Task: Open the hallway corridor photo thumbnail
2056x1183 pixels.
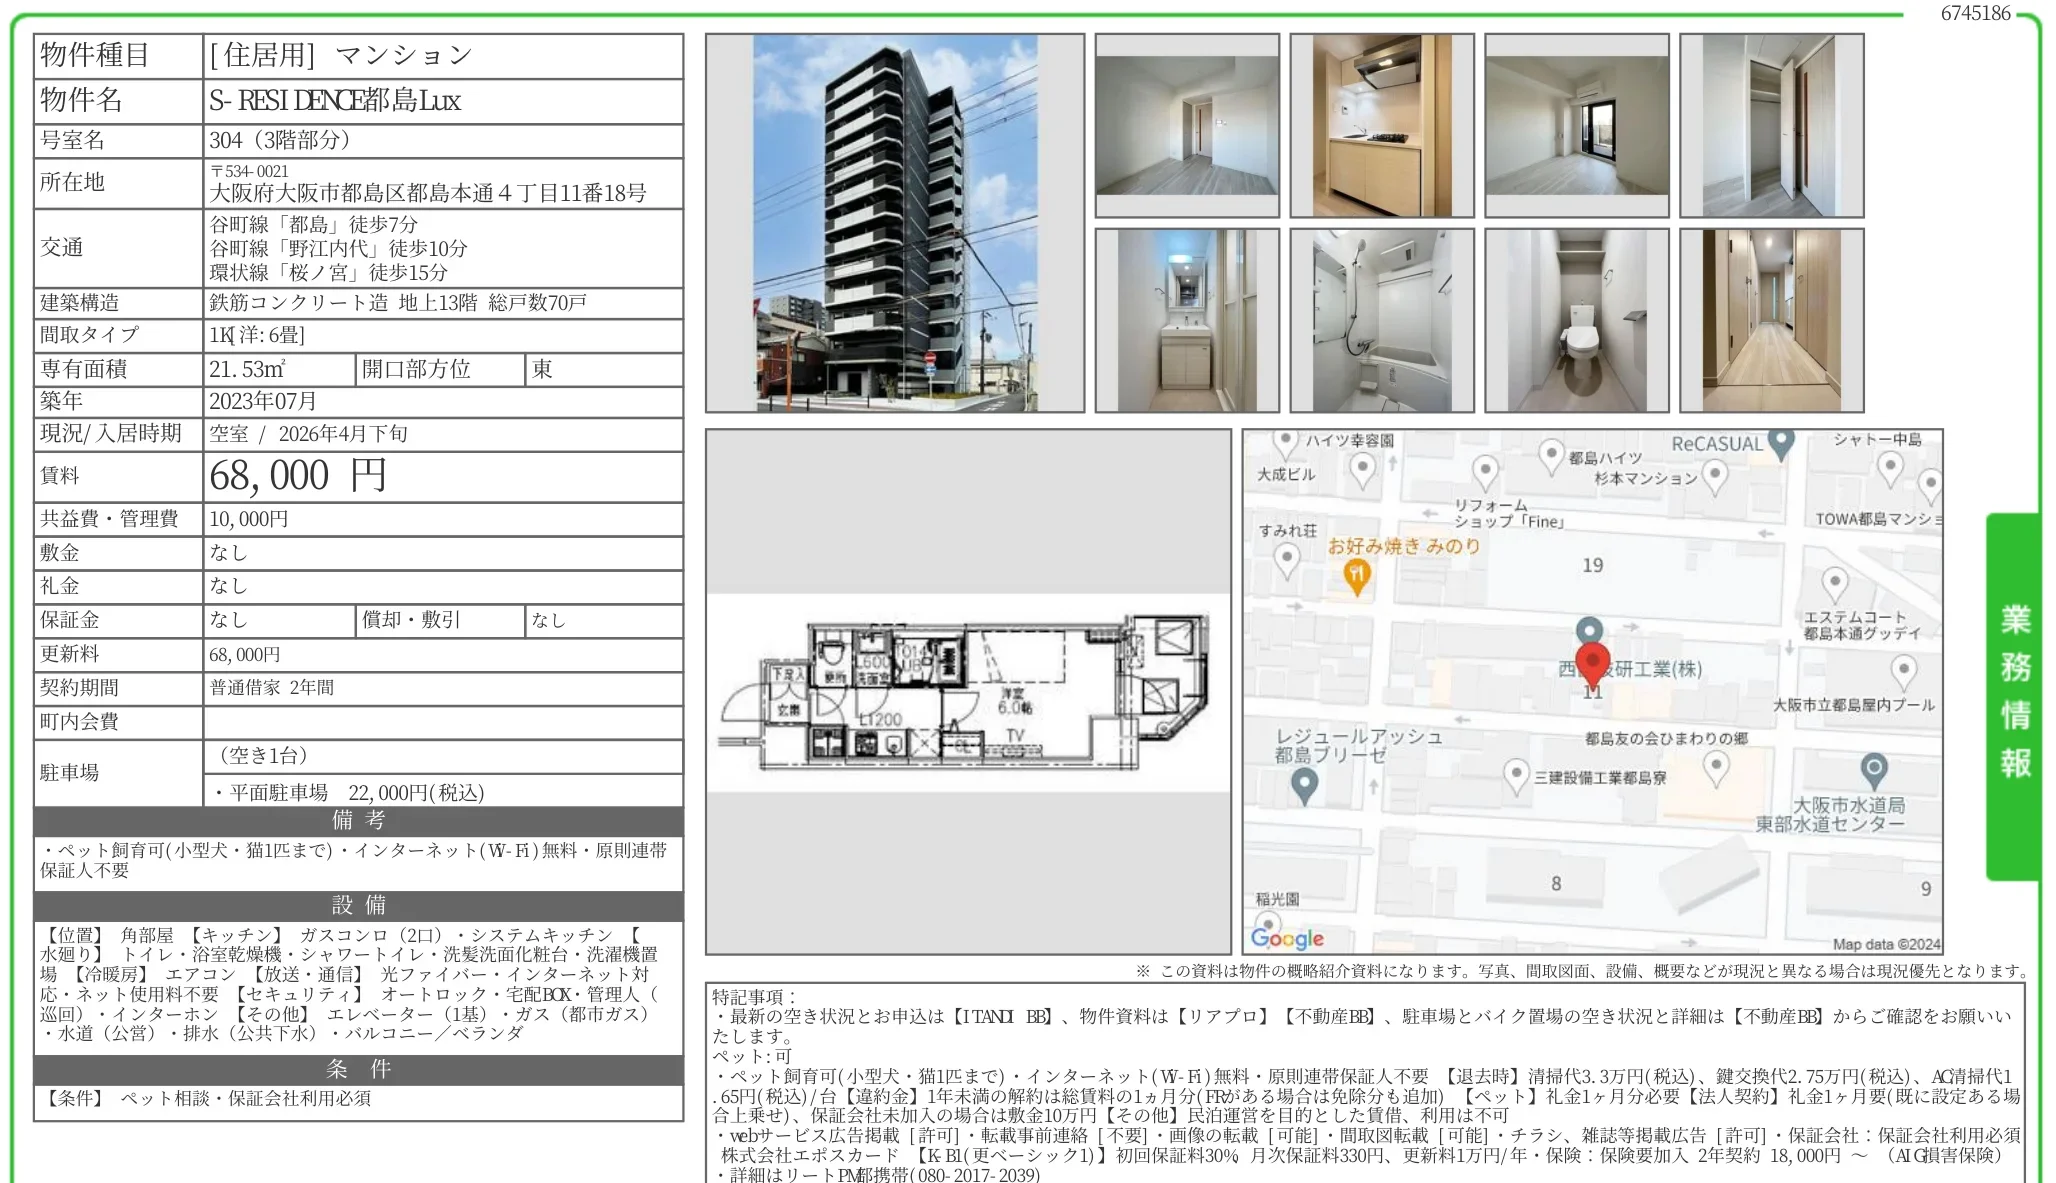Action: [1771, 321]
